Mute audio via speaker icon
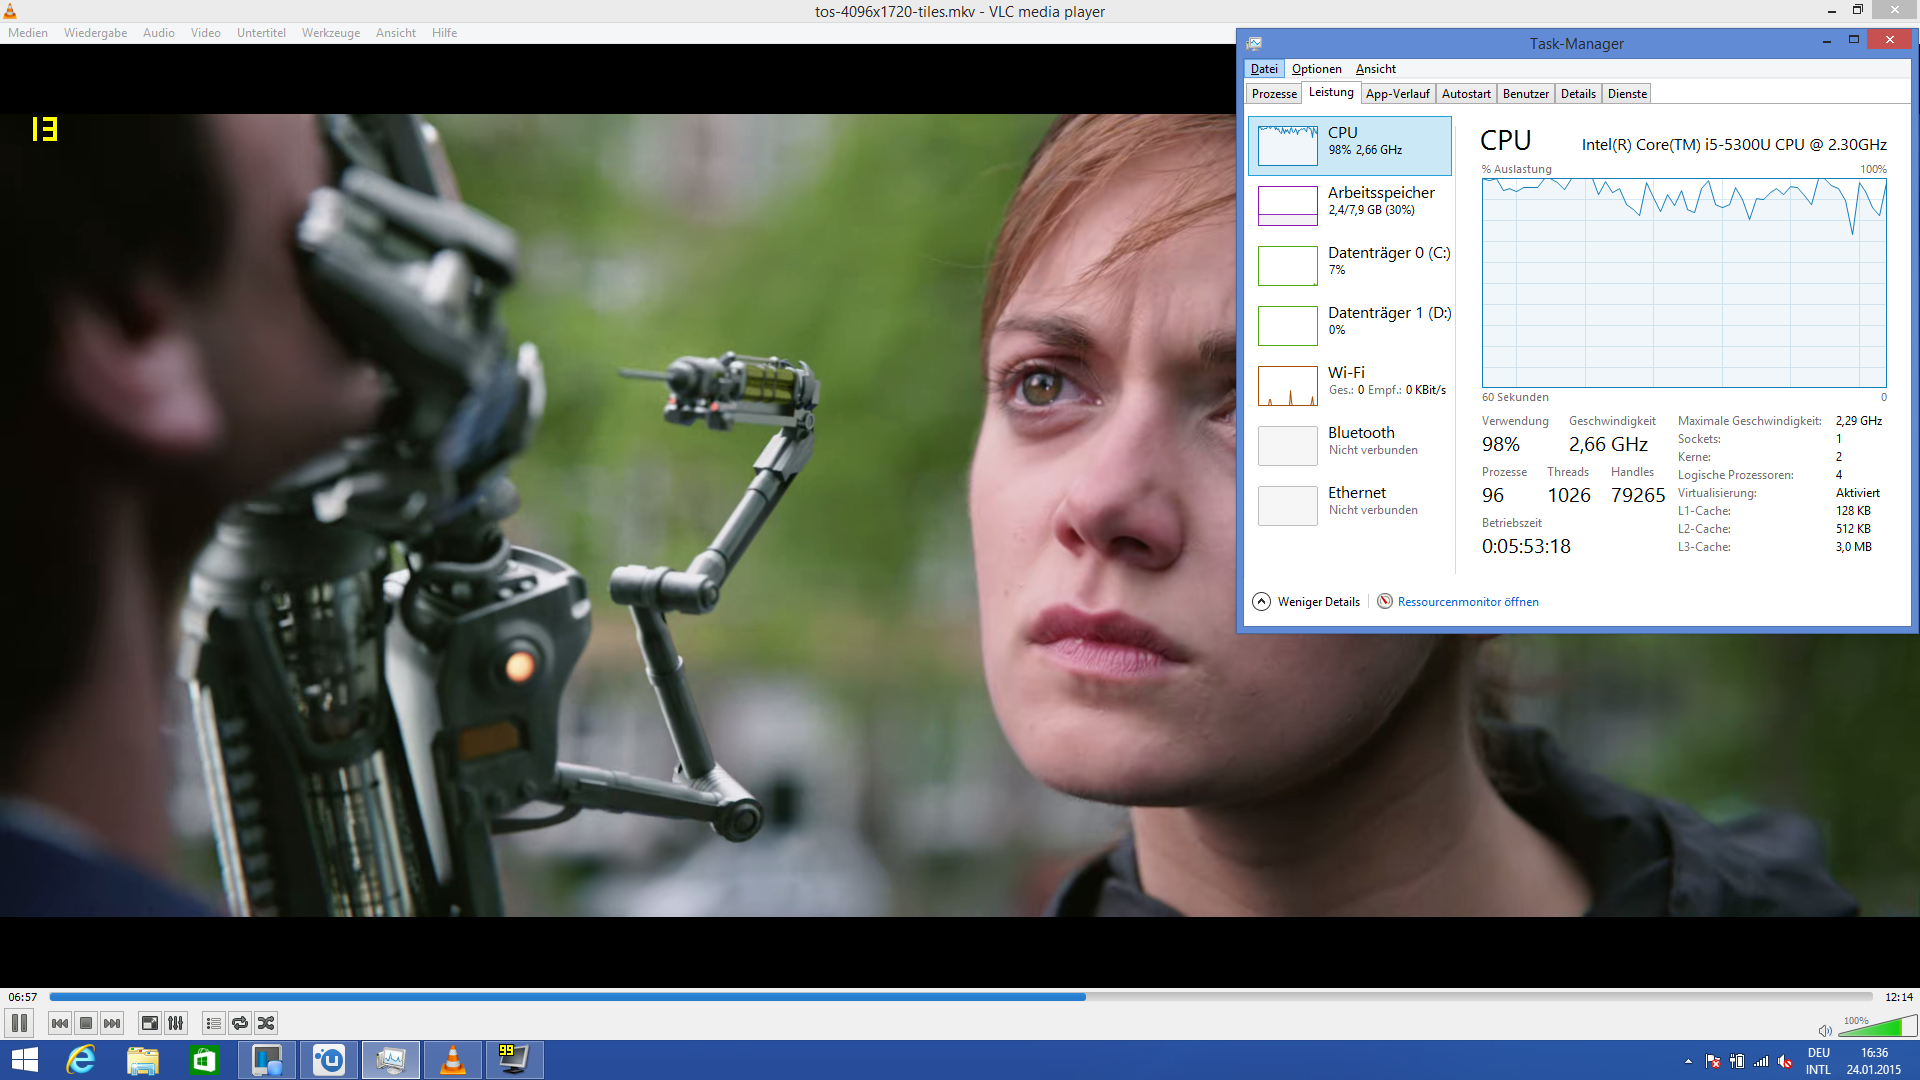Viewport: 1920px width, 1080px height. pyautogui.click(x=1824, y=1030)
